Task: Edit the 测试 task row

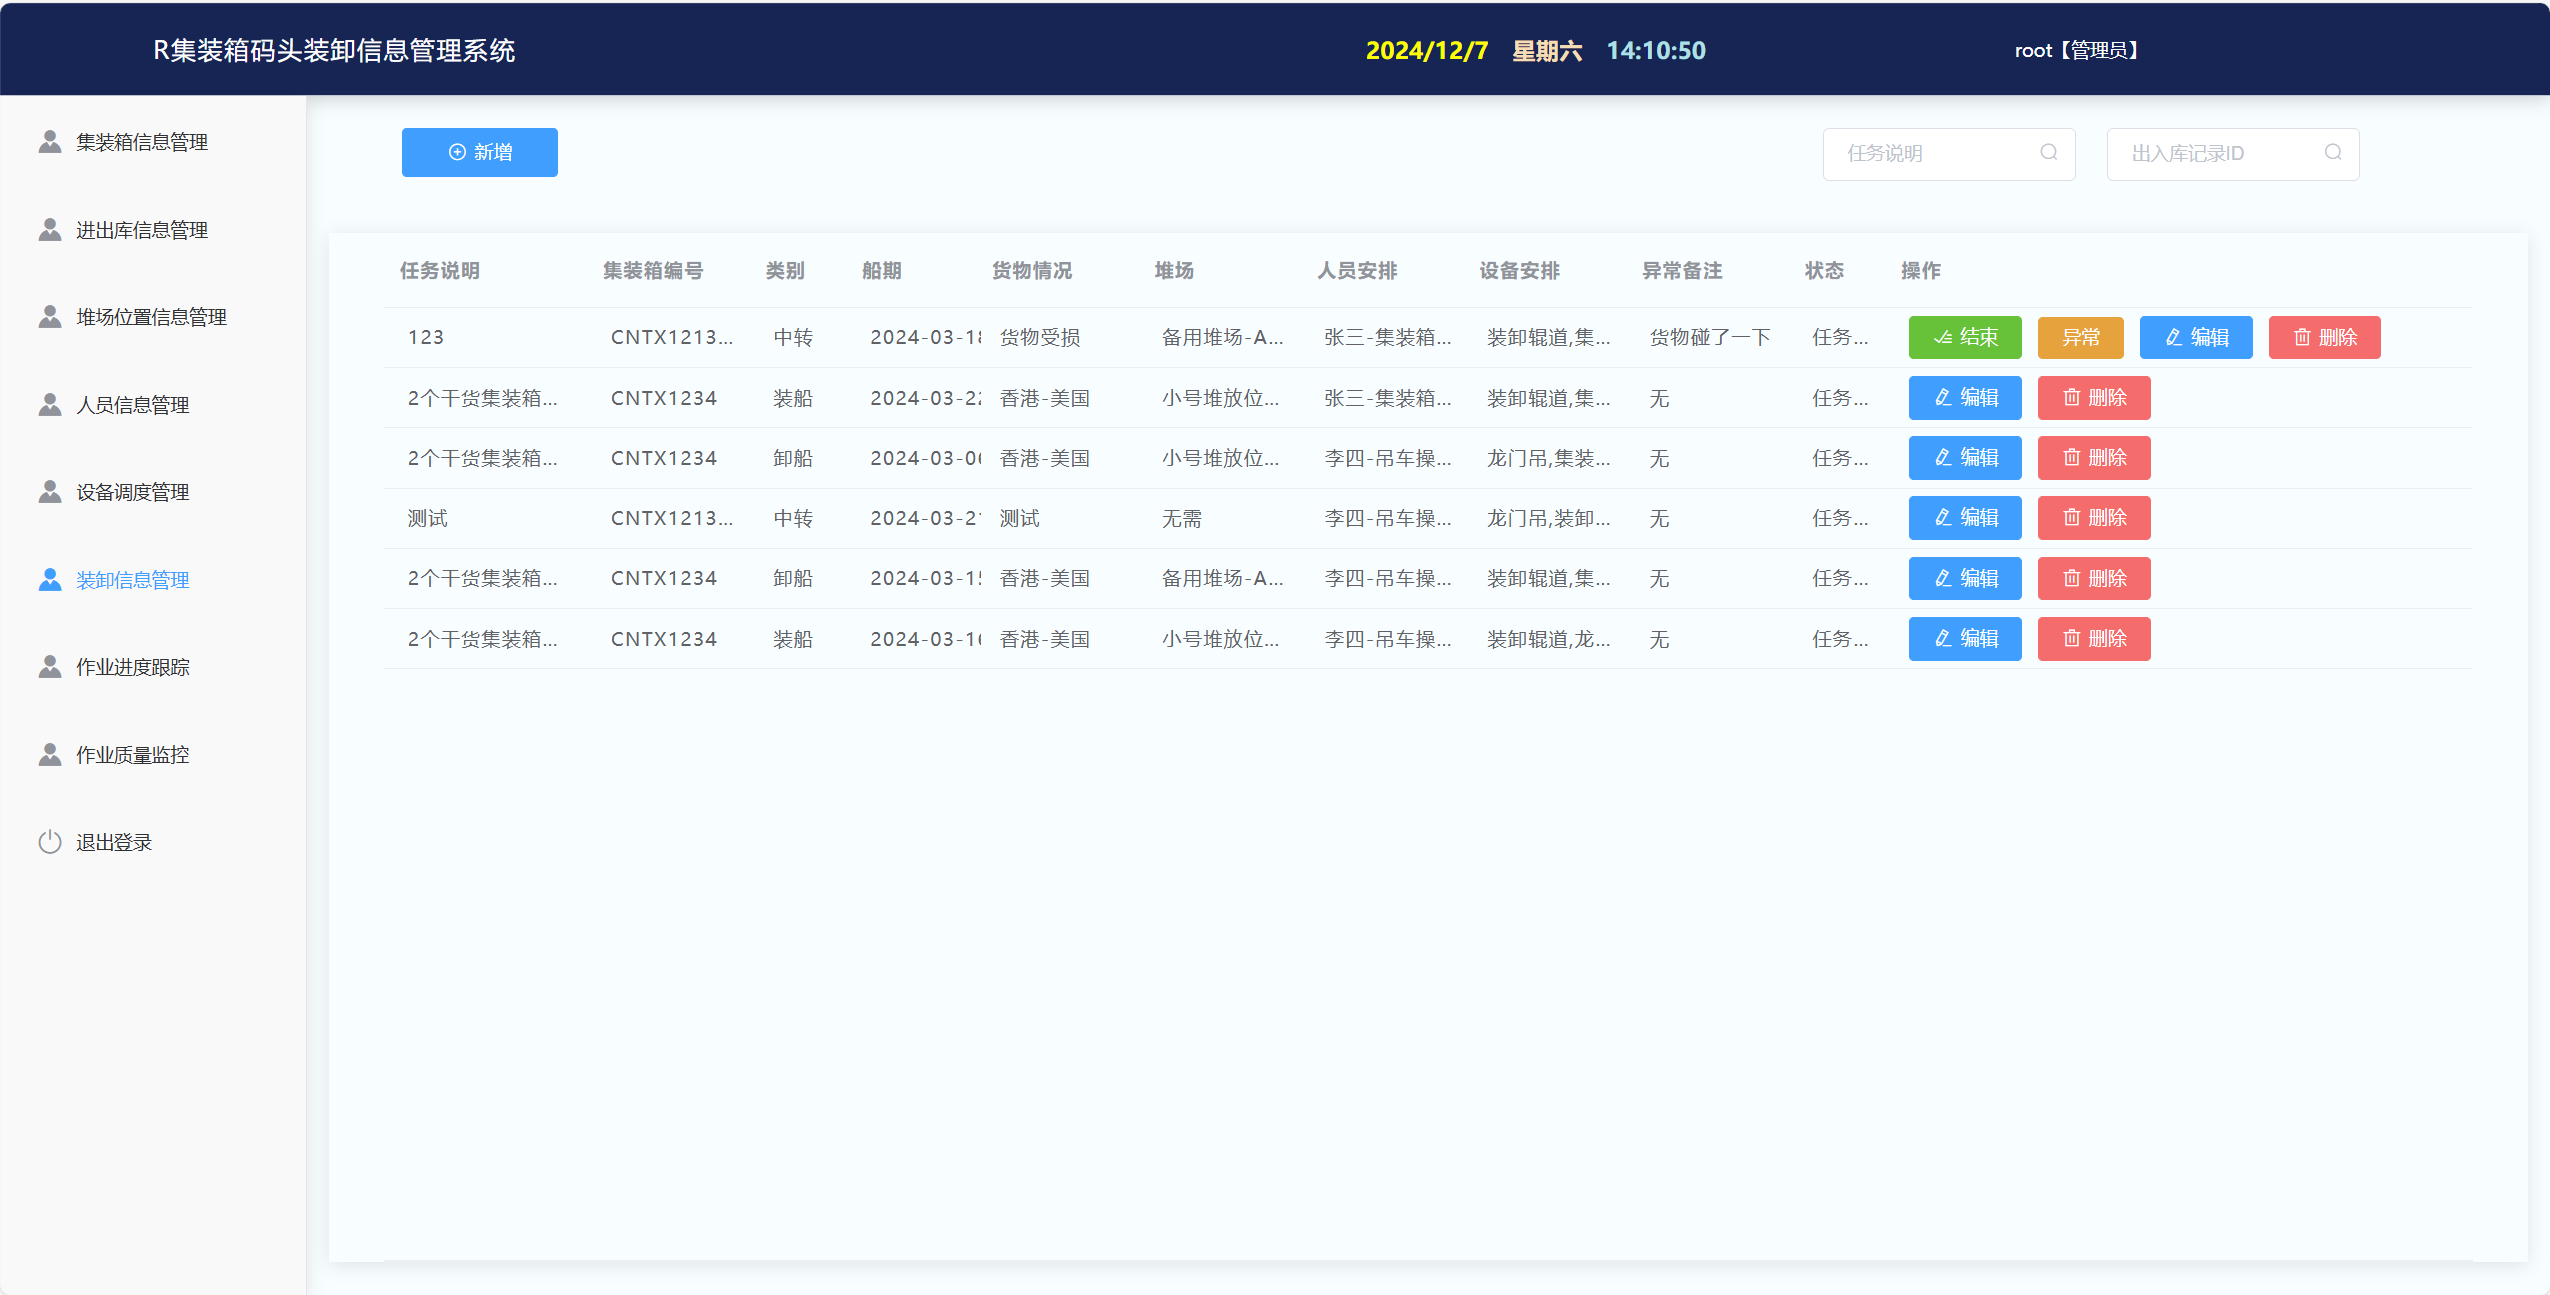Action: click(x=1964, y=518)
